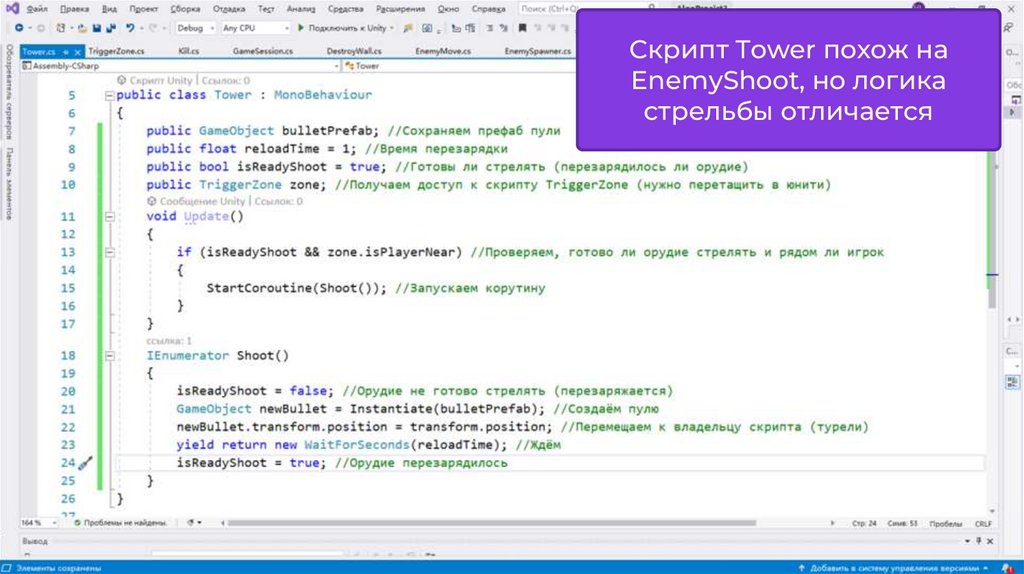The width and height of the screenshot is (1024, 574).
Task: Open the Отладка menu
Action: tap(229, 8)
